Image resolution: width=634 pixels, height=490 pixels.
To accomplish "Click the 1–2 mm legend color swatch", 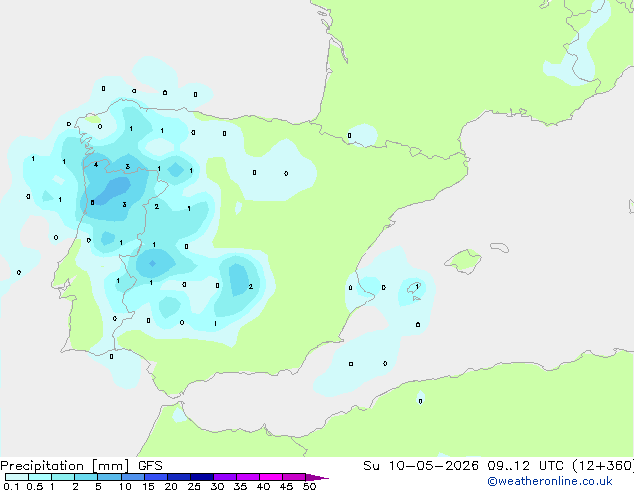I will pyautogui.click(x=63, y=477).
